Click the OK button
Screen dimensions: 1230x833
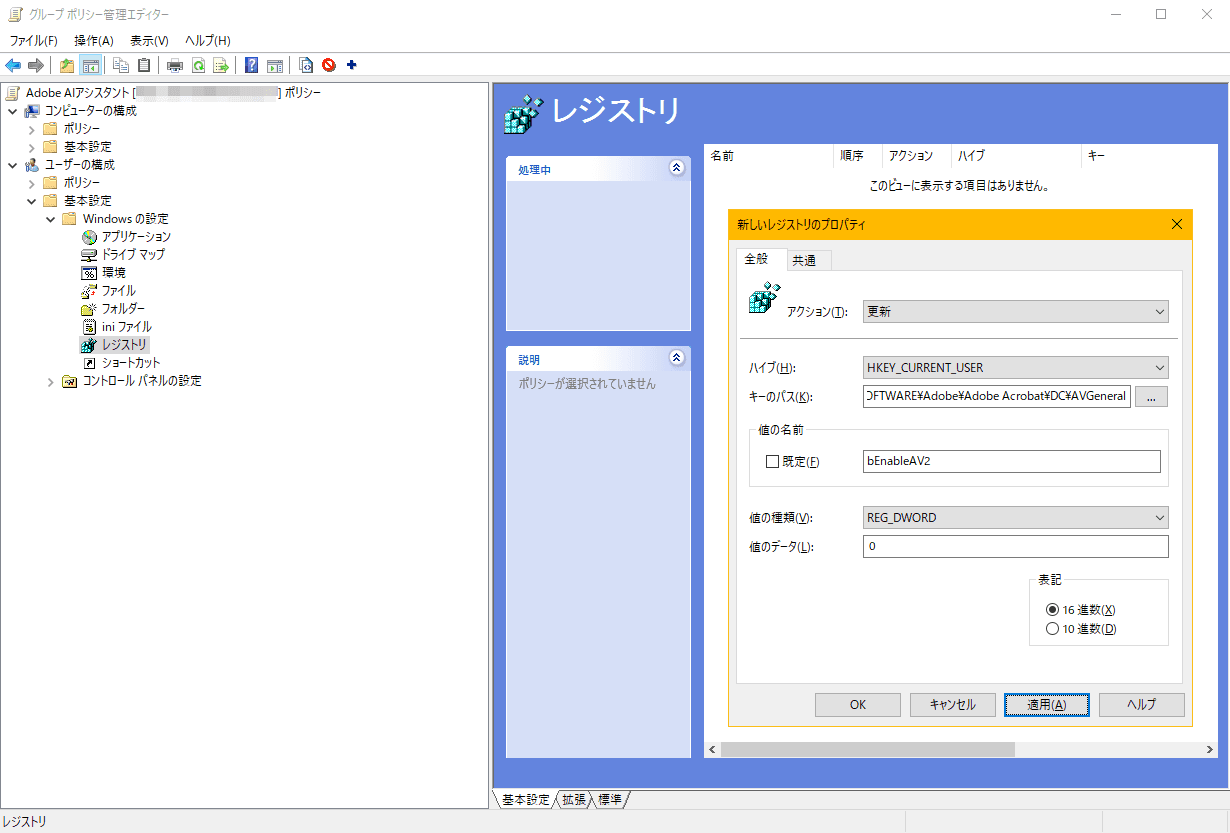(858, 705)
